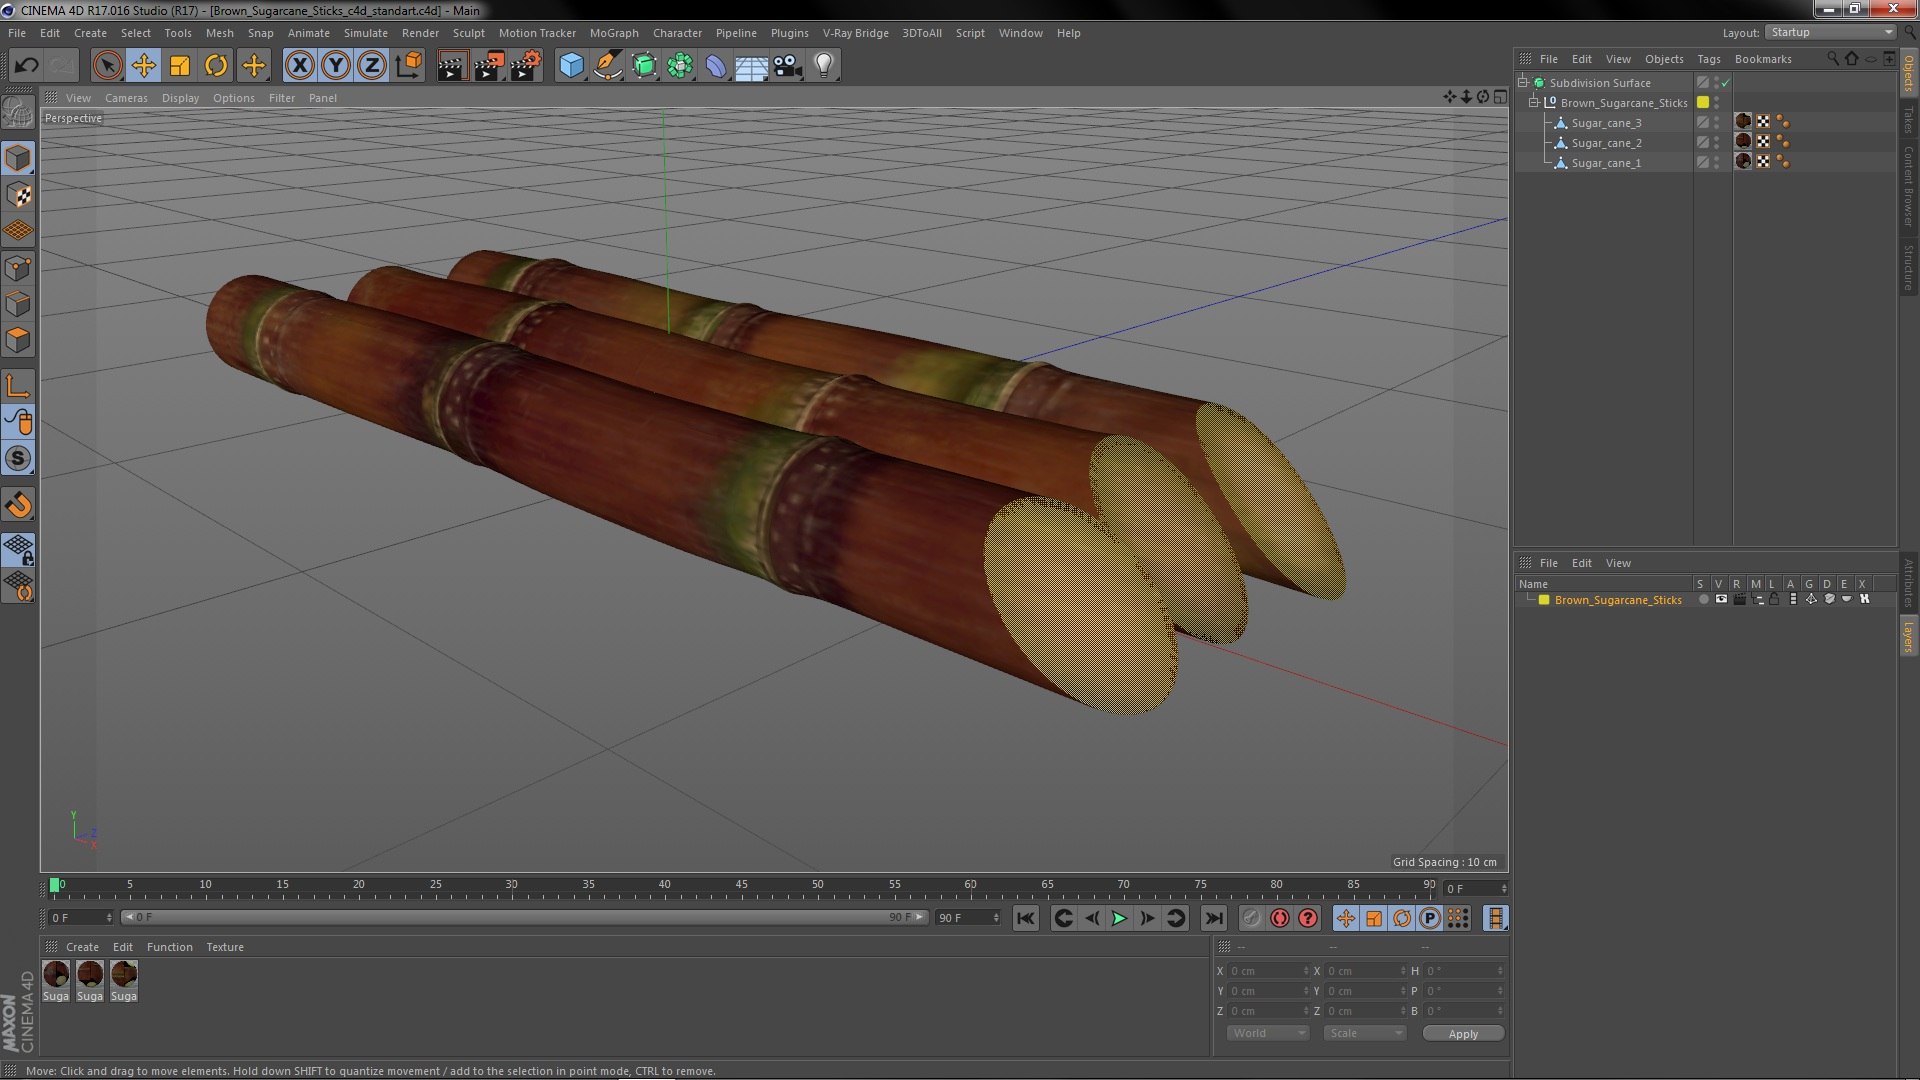1920x1080 pixels.
Task: Open the V-Ray Bridge menu
Action: [855, 33]
